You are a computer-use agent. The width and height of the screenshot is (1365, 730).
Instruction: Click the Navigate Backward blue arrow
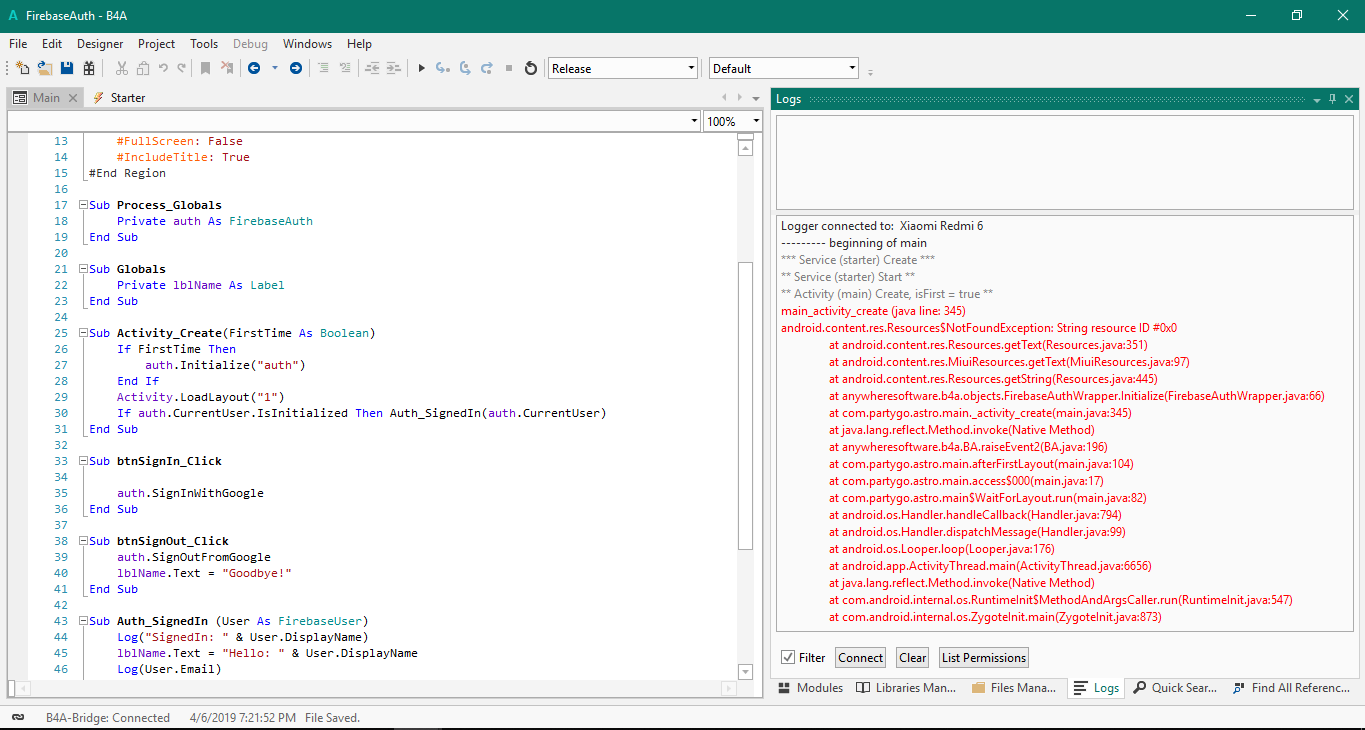coord(254,68)
